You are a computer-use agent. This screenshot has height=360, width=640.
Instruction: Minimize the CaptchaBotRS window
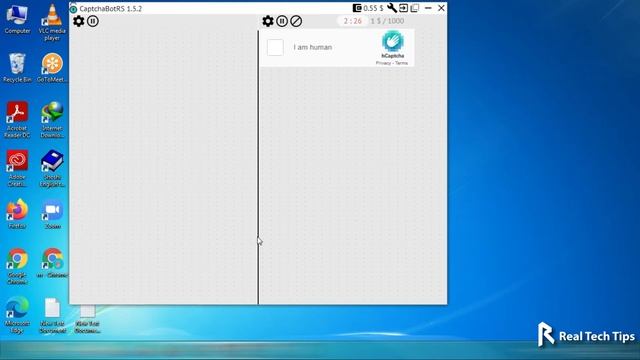point(428,8)
